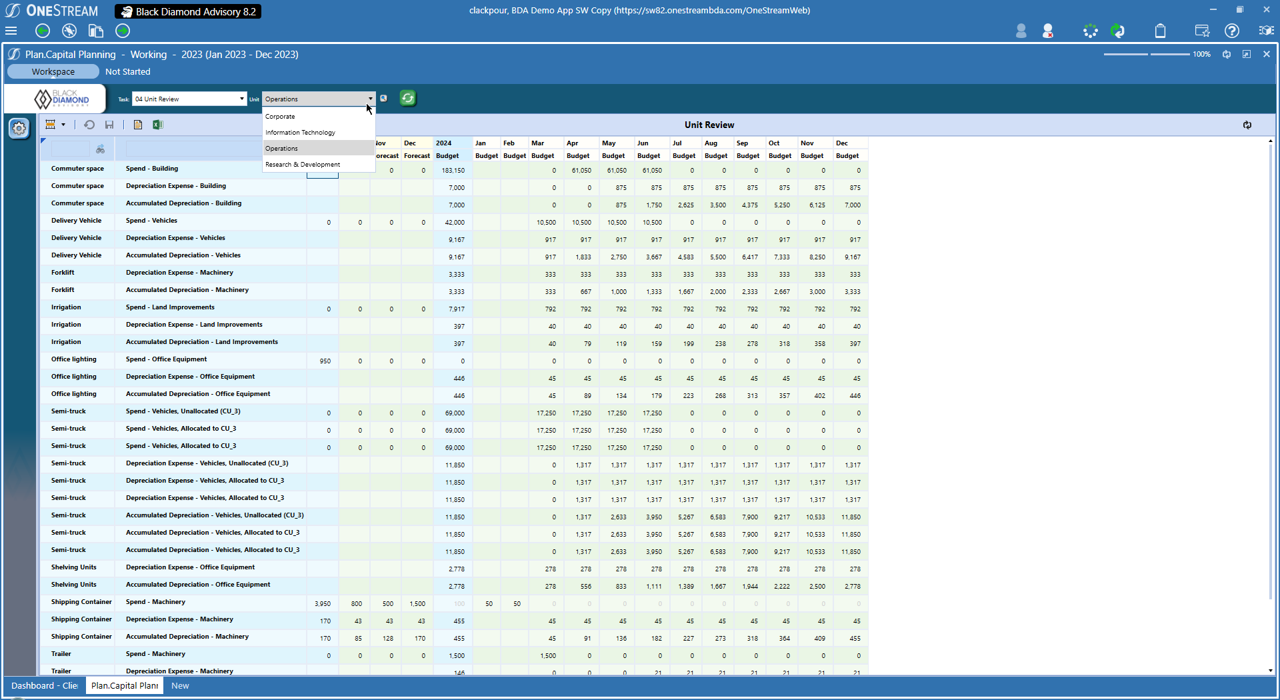Open the Unit dropdown combo box
The image size is (1280, 700).
[x=370, y=98]
